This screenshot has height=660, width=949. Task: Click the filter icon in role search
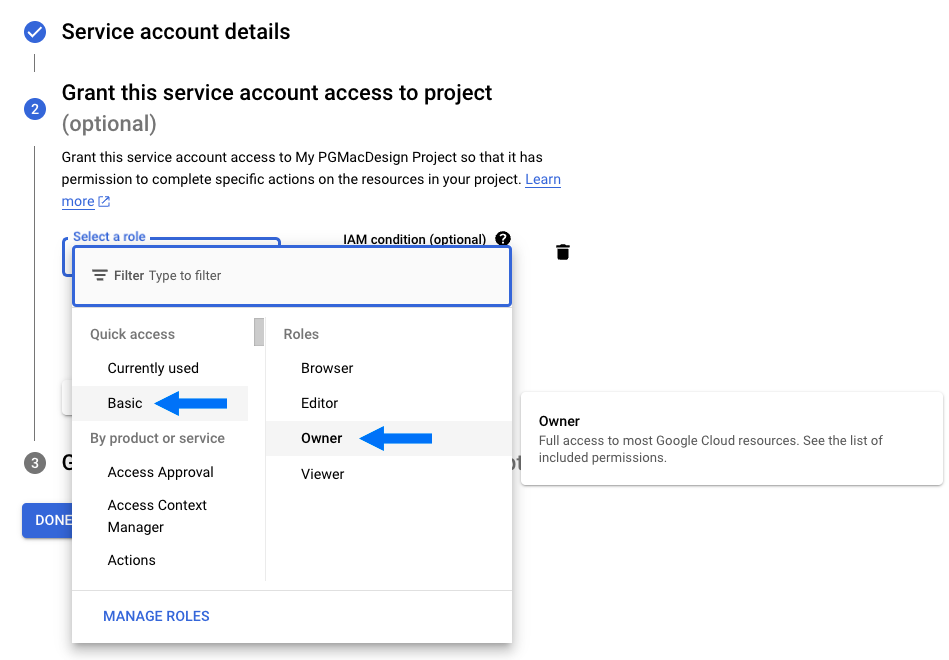pos(99,276)
